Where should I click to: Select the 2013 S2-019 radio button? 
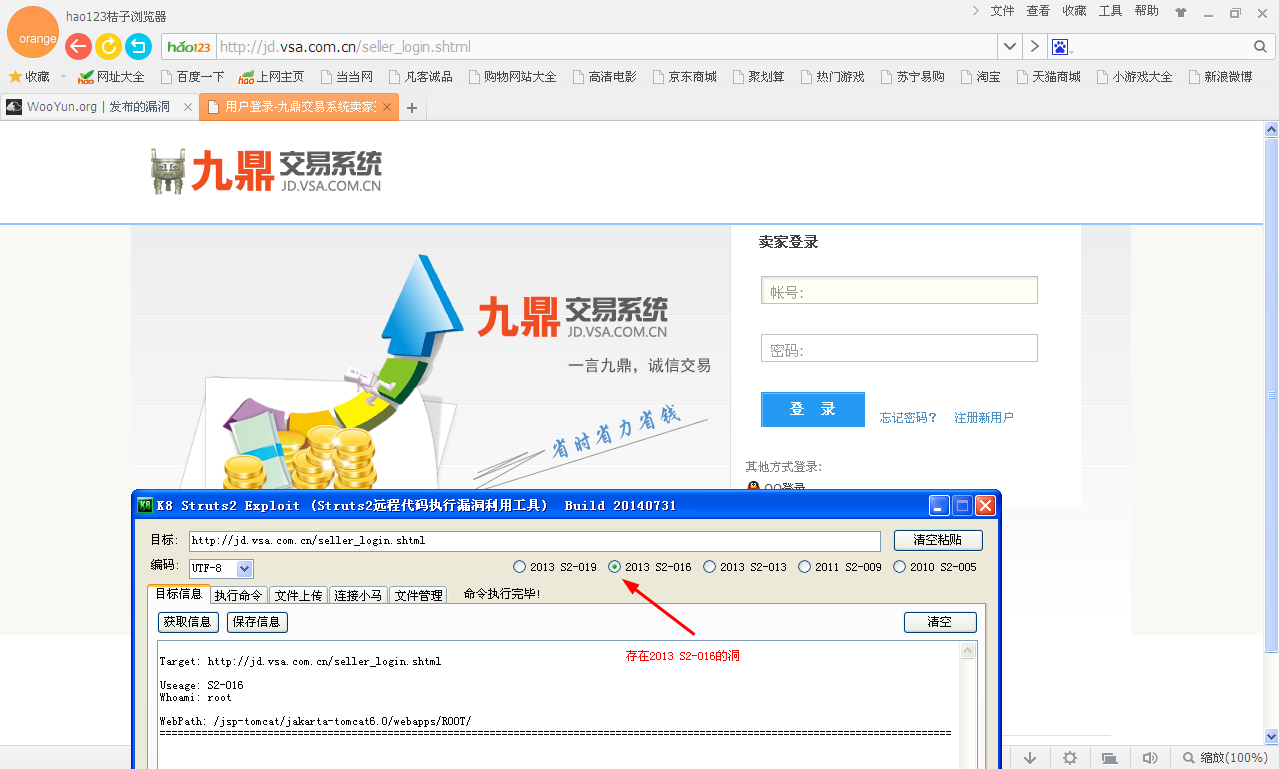[519, 567]
